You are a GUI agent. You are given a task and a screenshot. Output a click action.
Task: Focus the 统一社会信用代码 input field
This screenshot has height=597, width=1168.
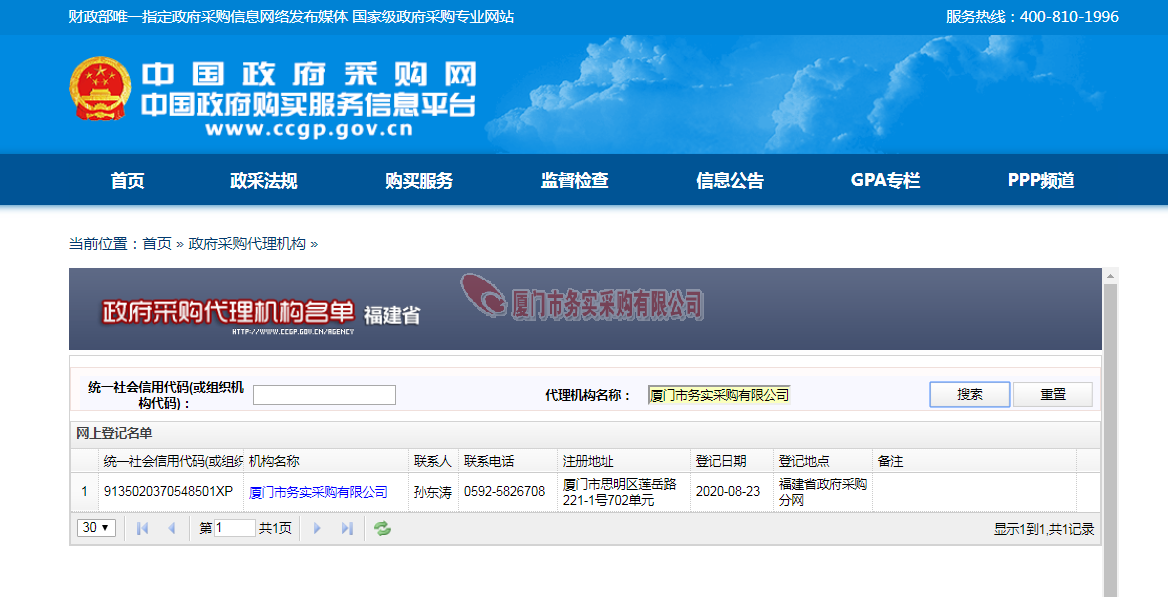(324, 395)
